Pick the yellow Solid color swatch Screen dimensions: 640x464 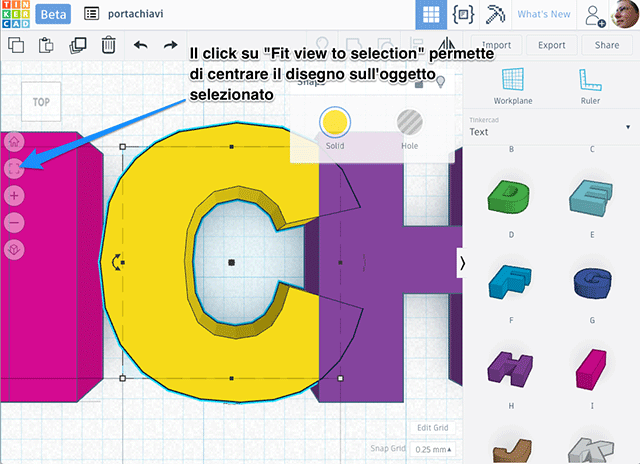pos(335,122)
